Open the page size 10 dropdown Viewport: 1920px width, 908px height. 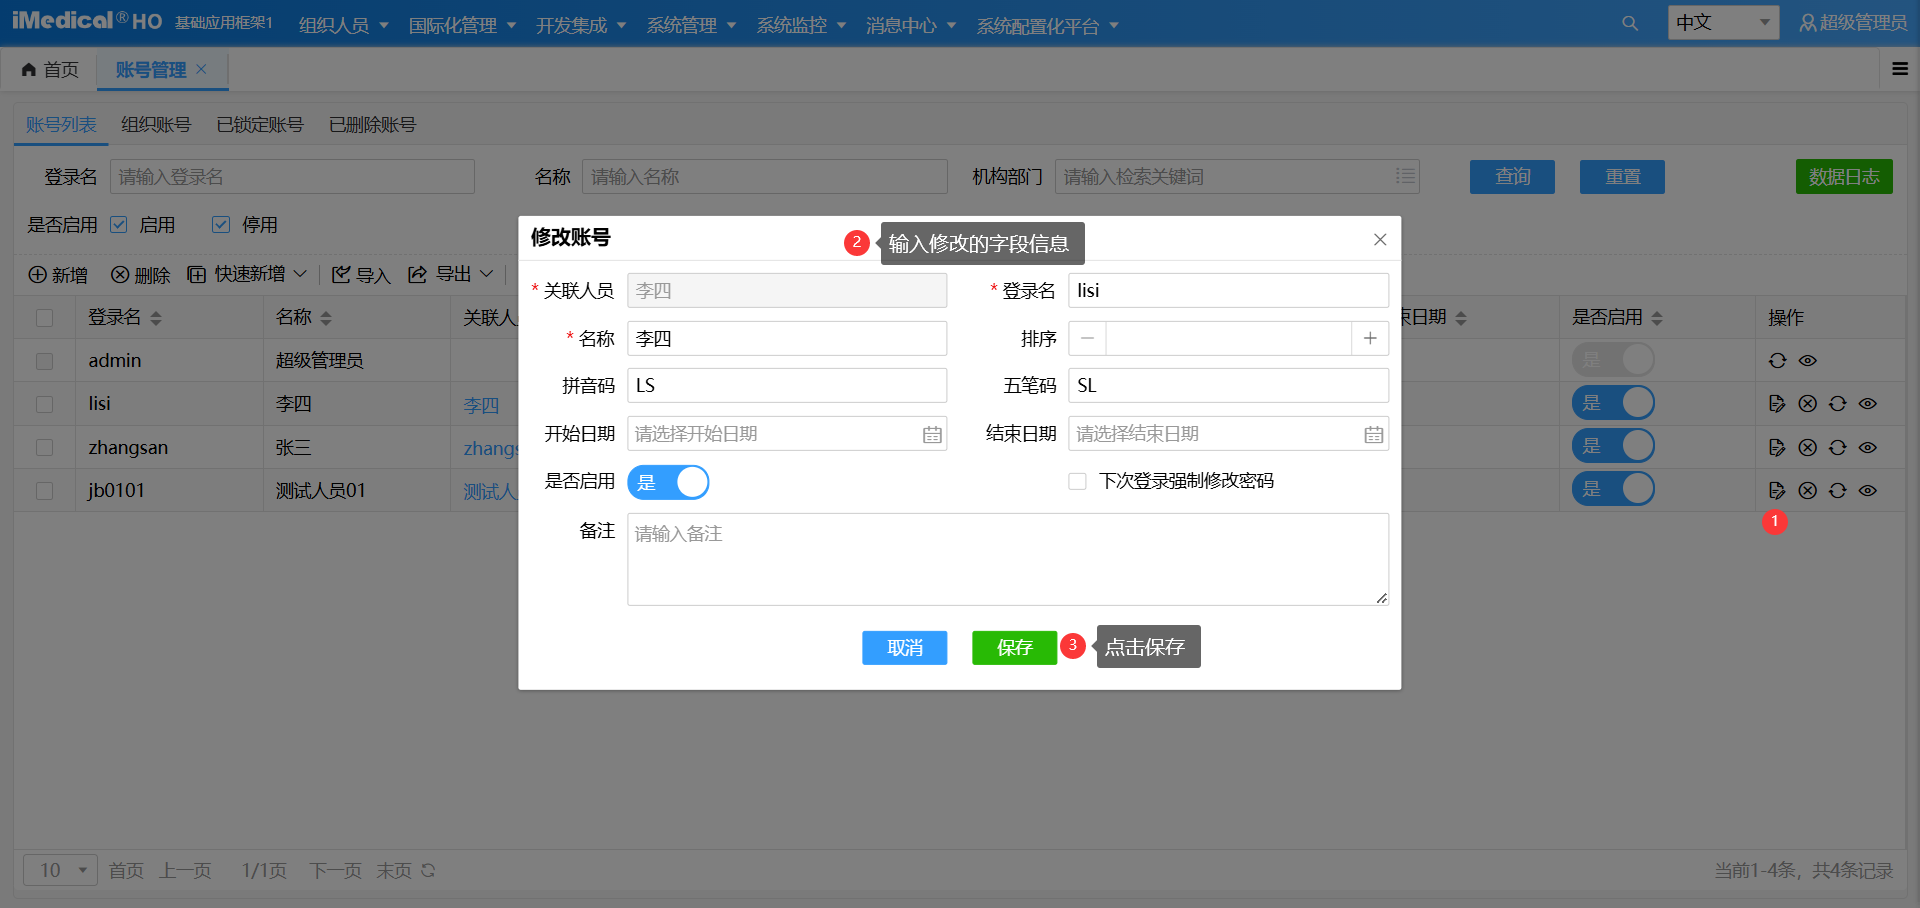click(60, 870)
